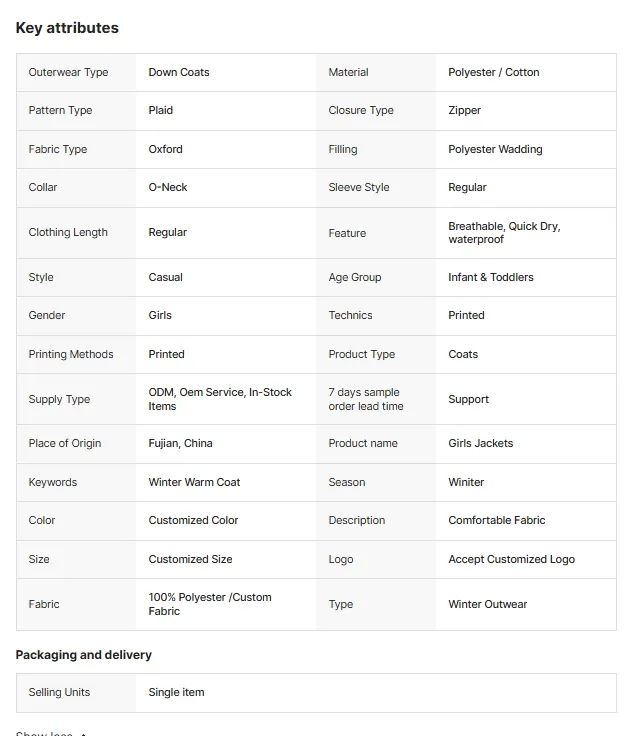This screenshot has height=736, width=637.
Task: Click the Fujian, China place of origin
Action: pyautogui.click(x=180, y=443)
